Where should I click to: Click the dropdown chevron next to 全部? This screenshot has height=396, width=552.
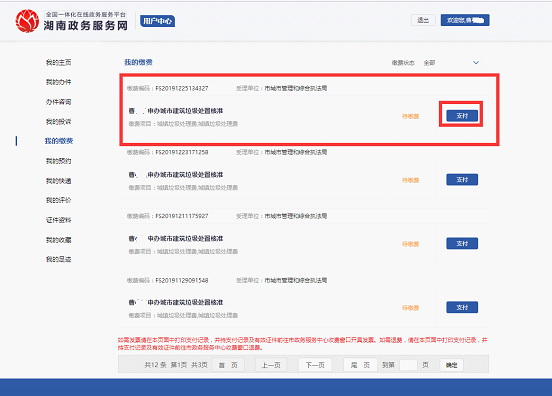pyautogui.click(x=476, y=63)
